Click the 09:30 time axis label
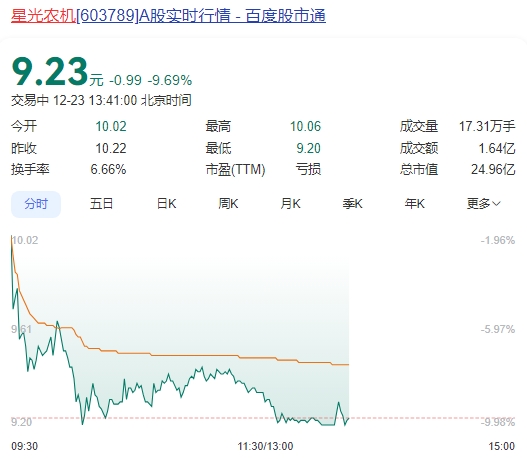This screenshot has height=459, width=527. tap(25, 446)
